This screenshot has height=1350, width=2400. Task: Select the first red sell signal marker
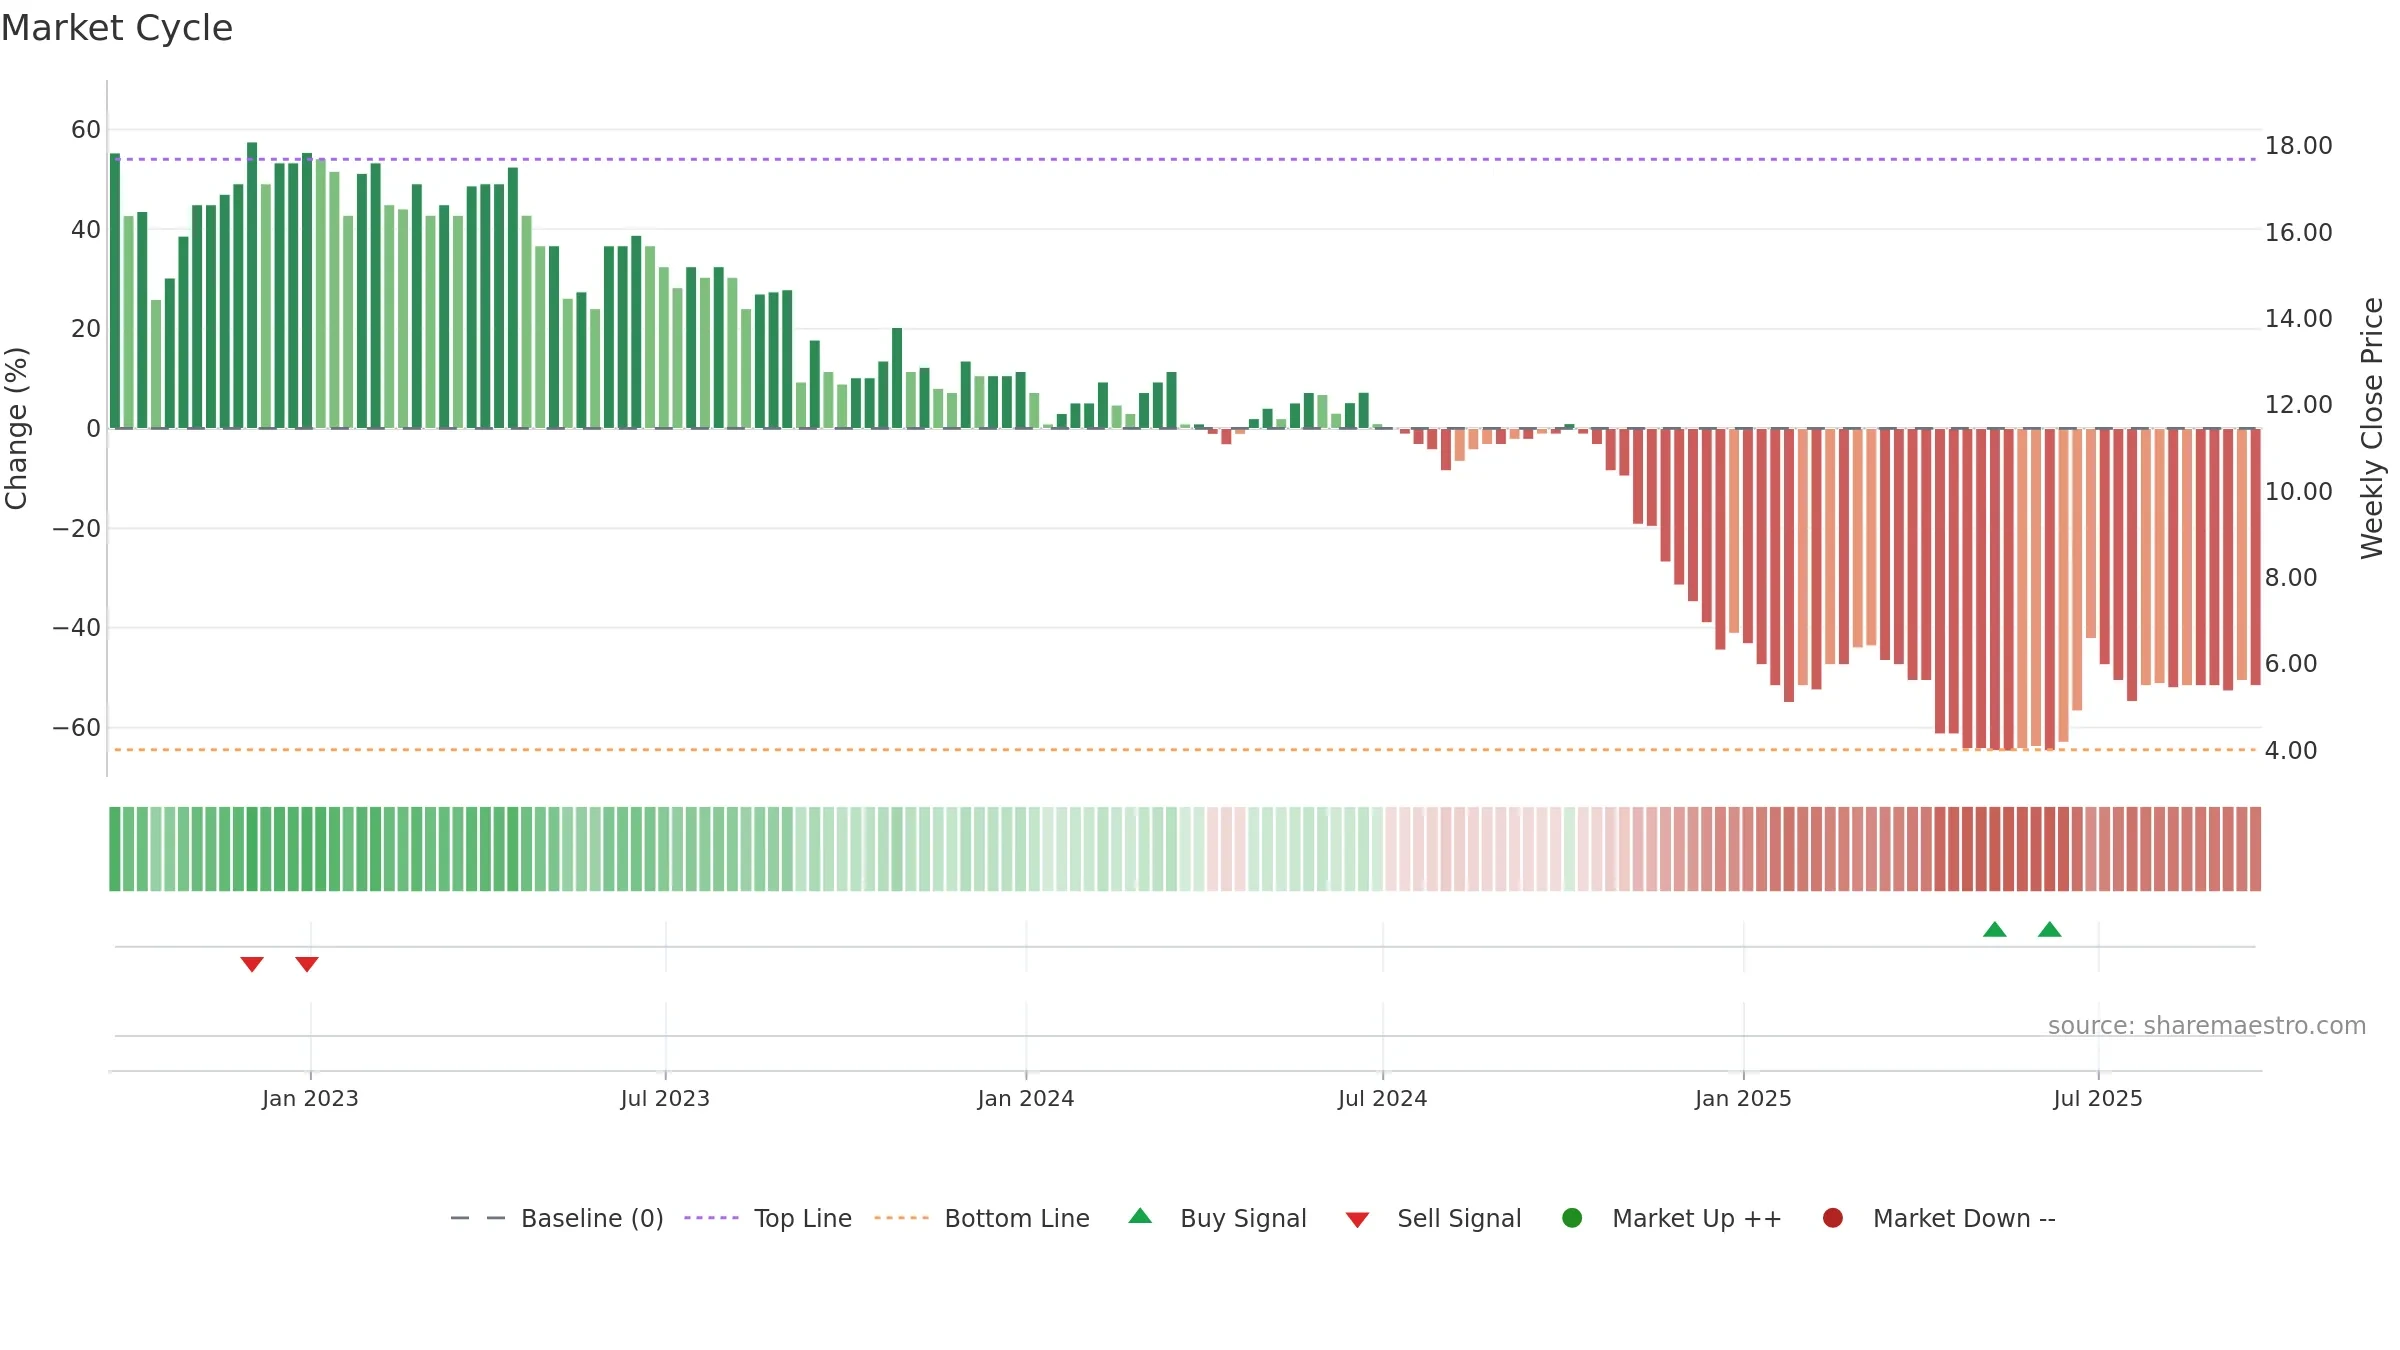point(252,964)
